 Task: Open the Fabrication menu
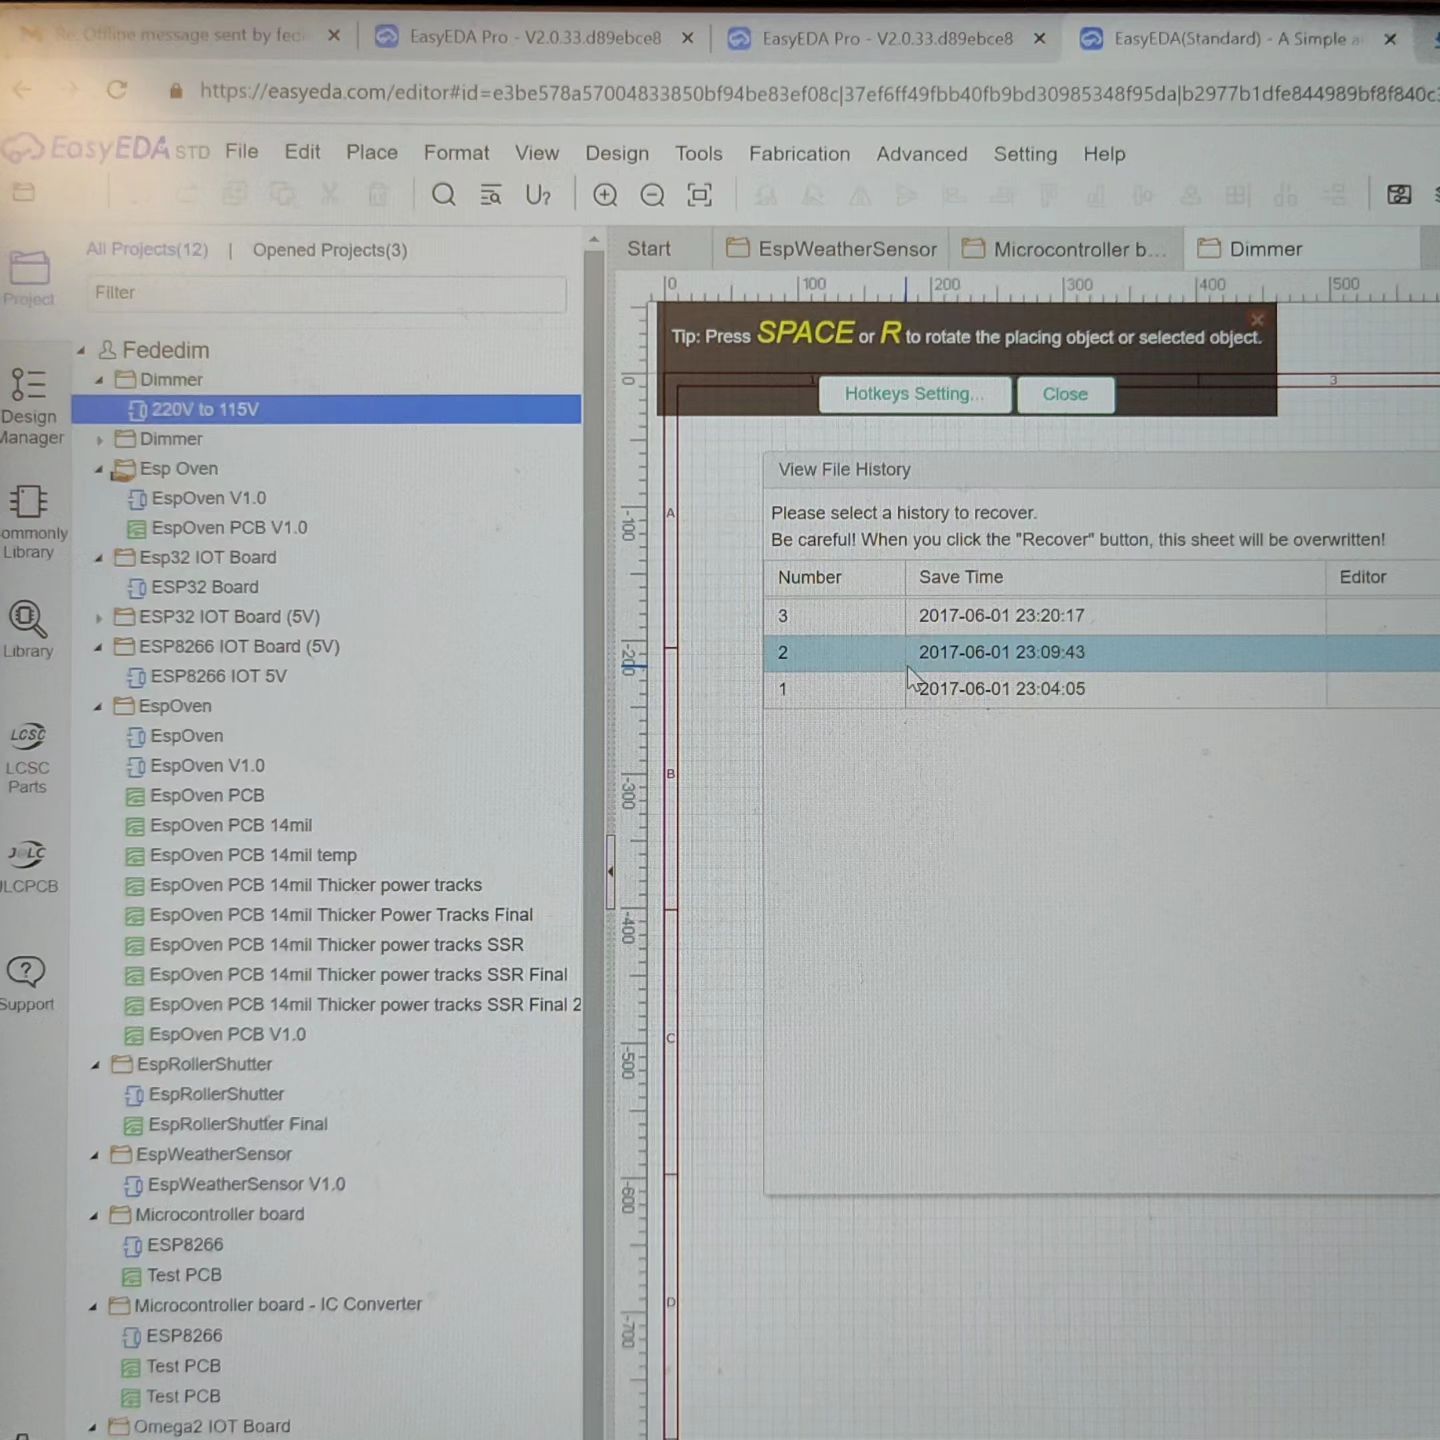click(x=799, y=153)
